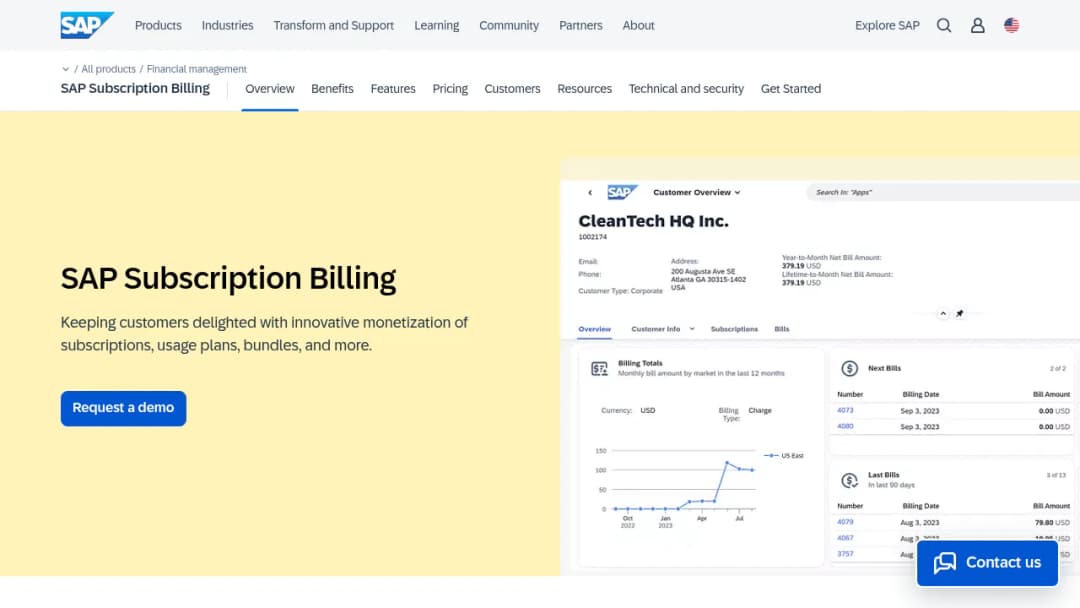
Task: Expand the breadcrumb chevron
Action: click(x=65, y=69)
